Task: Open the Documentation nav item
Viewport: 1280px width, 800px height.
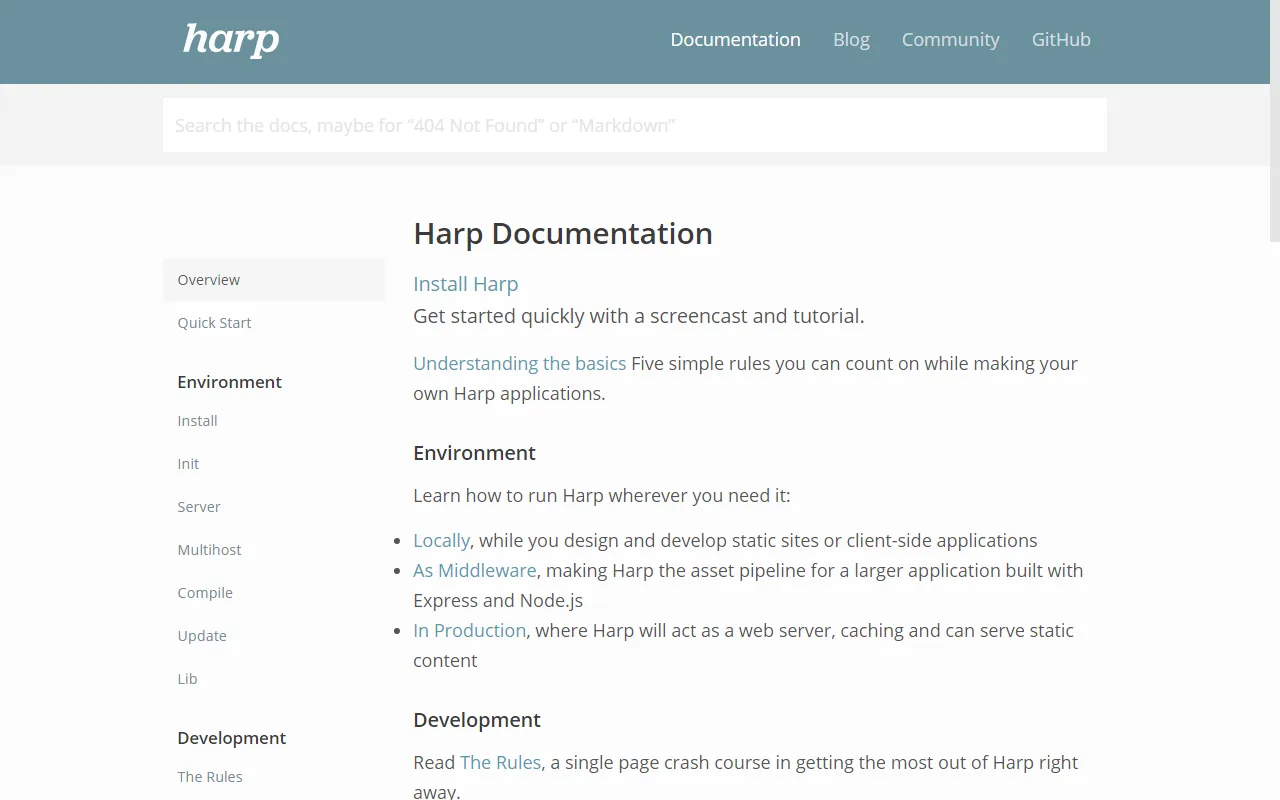Action: [735, 40]
